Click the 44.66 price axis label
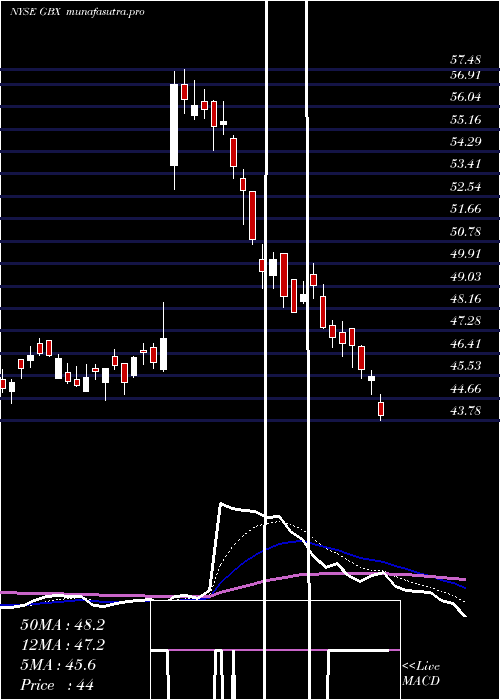The height and width of the screenshot is (700, 500). click(465, 388)
